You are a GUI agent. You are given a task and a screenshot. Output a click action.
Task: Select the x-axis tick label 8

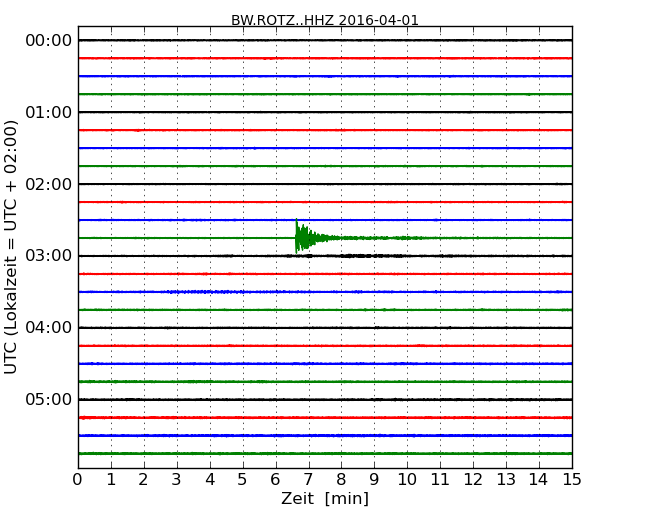[341, 480]
